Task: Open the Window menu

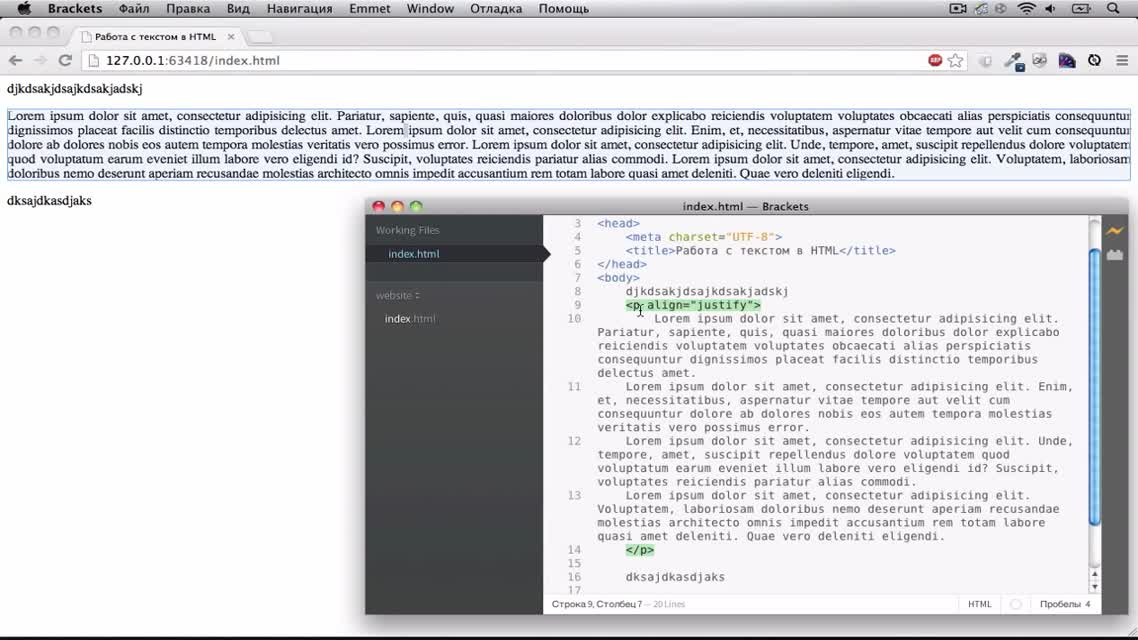Action: point(430,9)
